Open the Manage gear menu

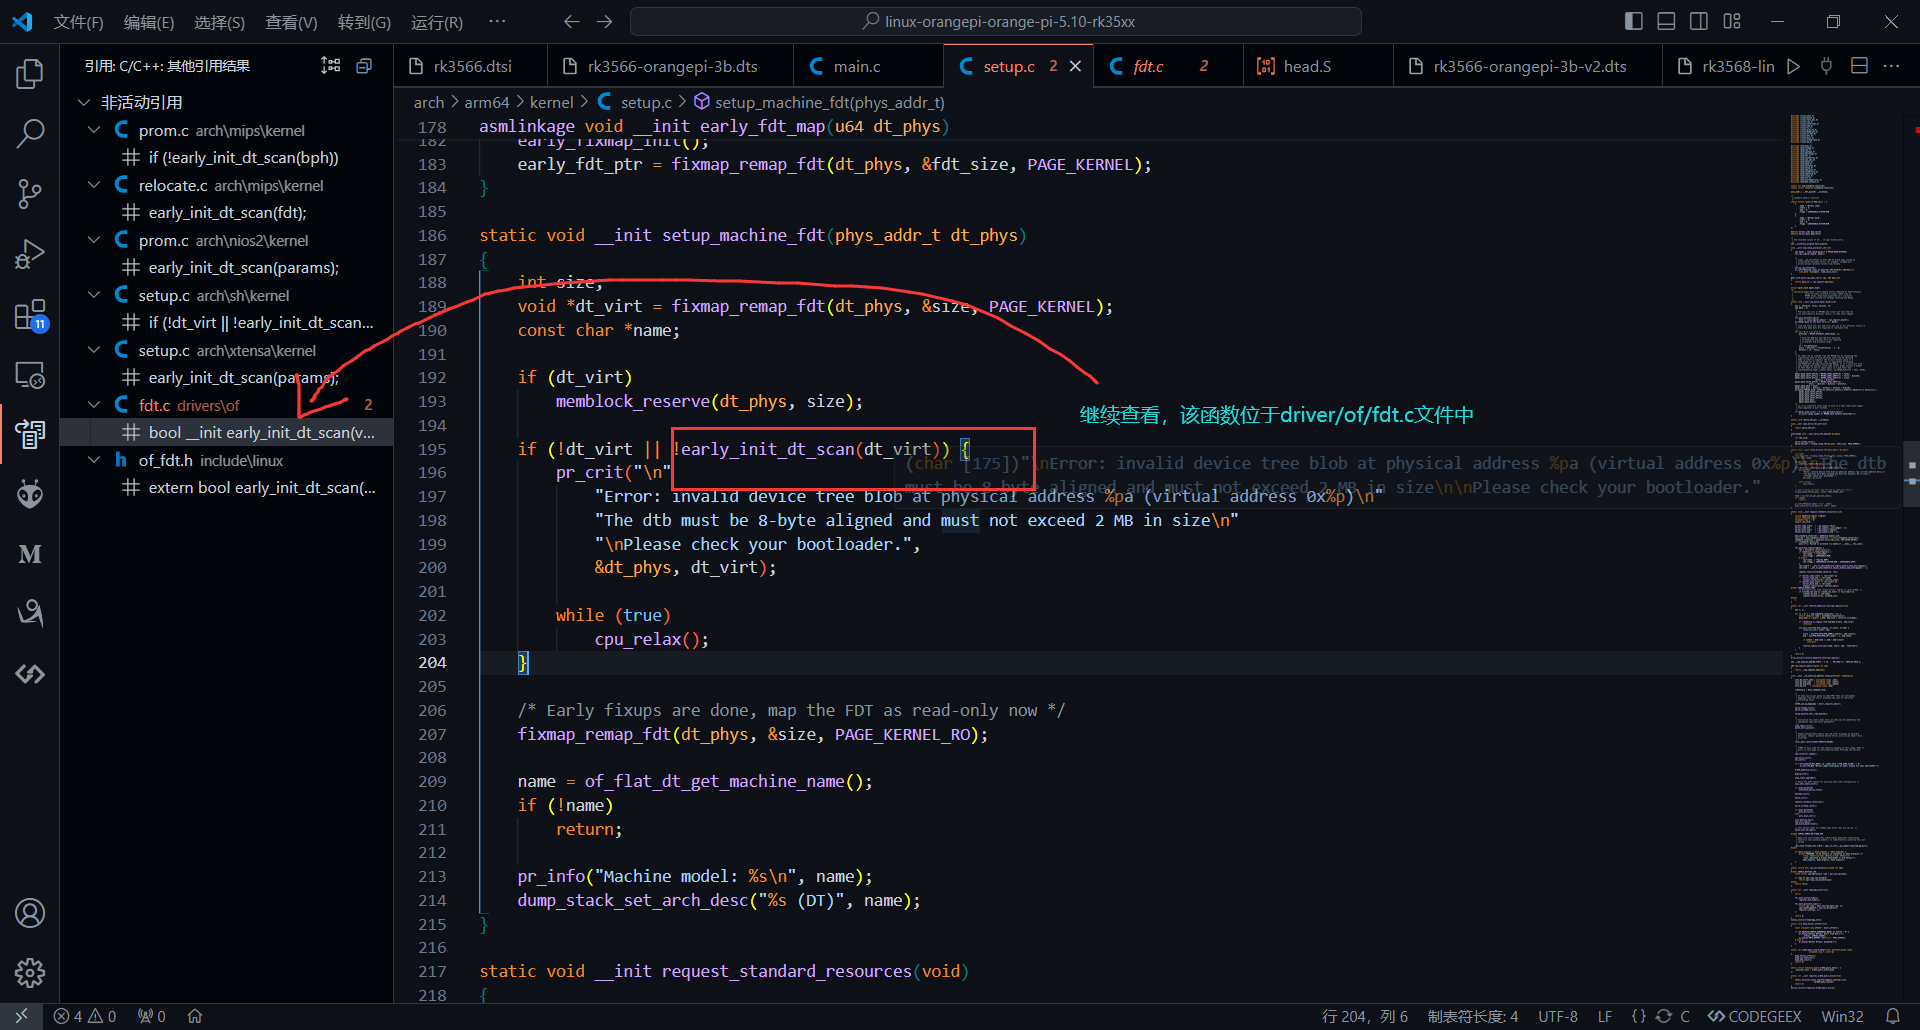(x=30, y=972)
